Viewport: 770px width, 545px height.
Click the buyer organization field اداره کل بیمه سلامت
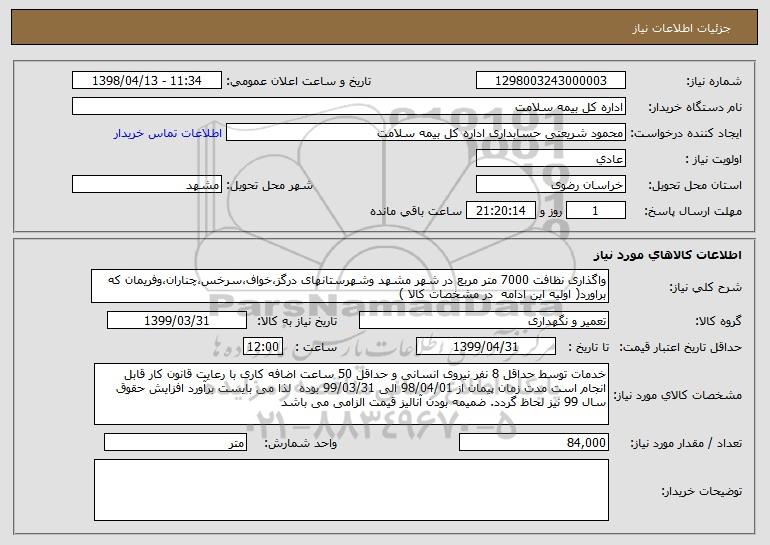(x=349, y=107)
